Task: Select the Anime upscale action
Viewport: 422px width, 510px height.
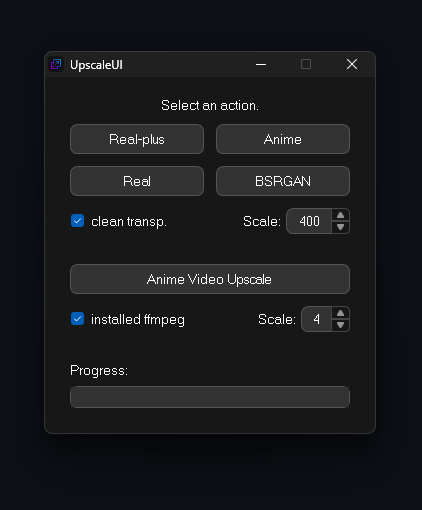Action: (283, 139)
